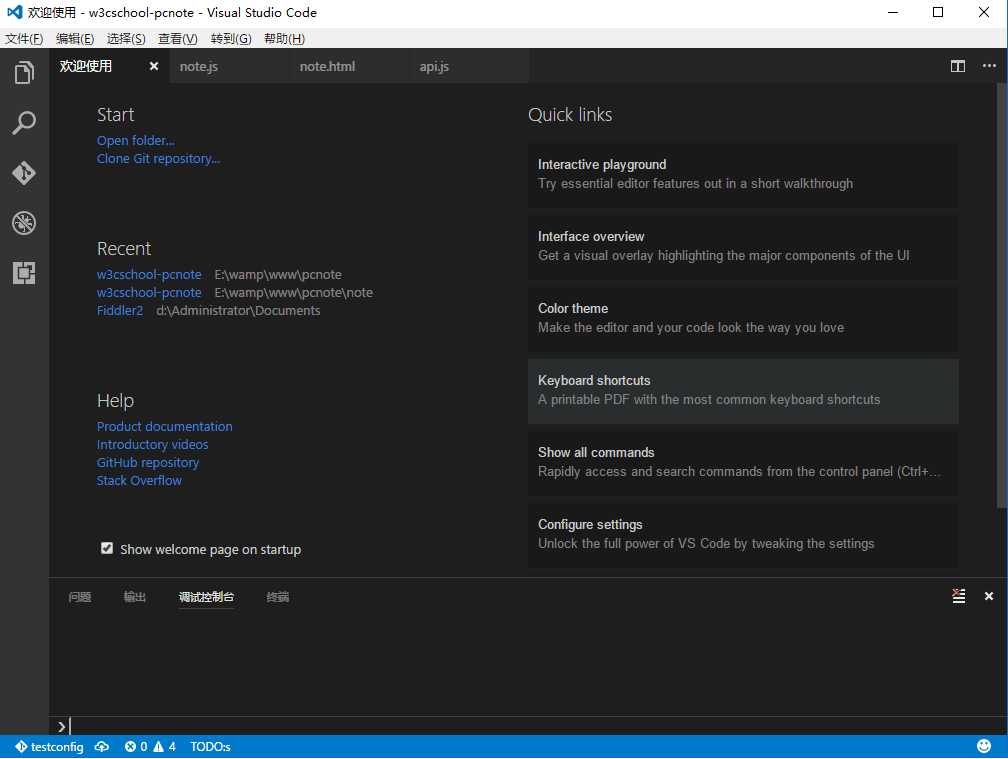Click the welcome page vertical scrollbar
This screenshot has height=759, width=1008.
pos(1002,300)
